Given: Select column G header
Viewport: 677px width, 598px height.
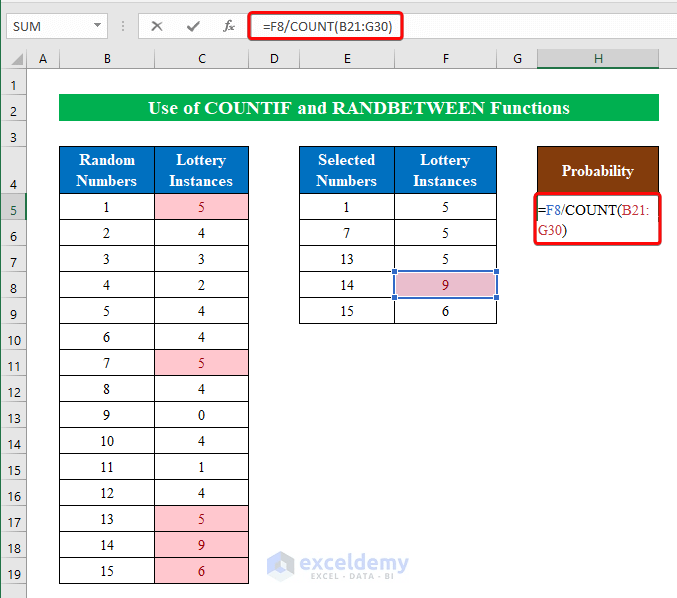Looking at the screenshot, I should click(517, 59).
